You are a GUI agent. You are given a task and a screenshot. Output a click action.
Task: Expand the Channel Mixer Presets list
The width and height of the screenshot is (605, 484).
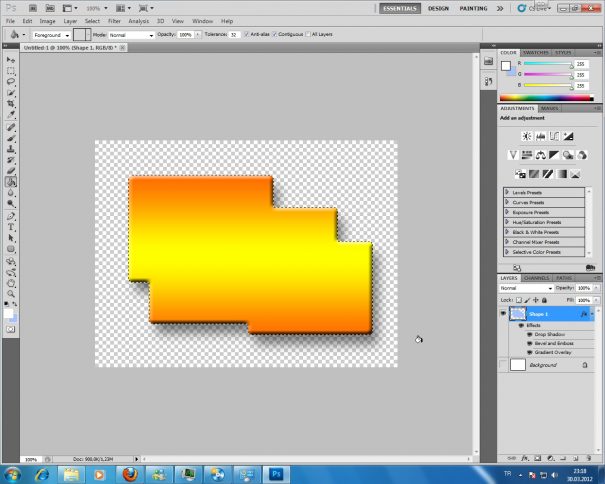(507, 242)
